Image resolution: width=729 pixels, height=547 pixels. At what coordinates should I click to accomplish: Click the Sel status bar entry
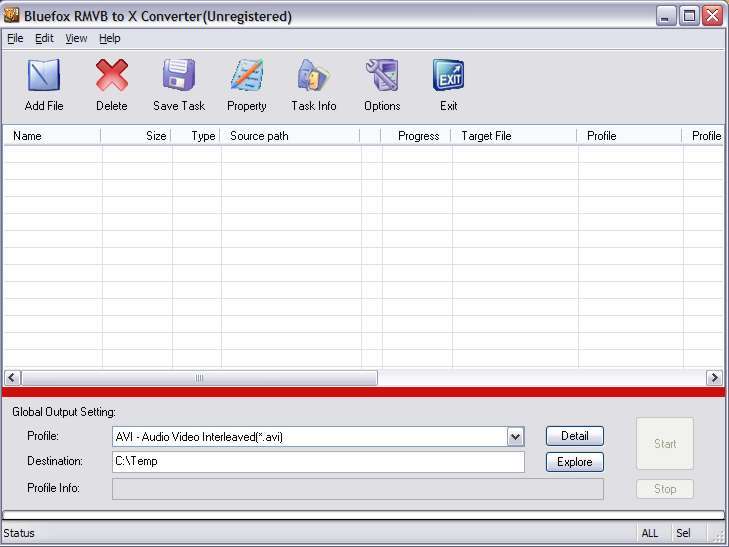click(x=683, y=533)
